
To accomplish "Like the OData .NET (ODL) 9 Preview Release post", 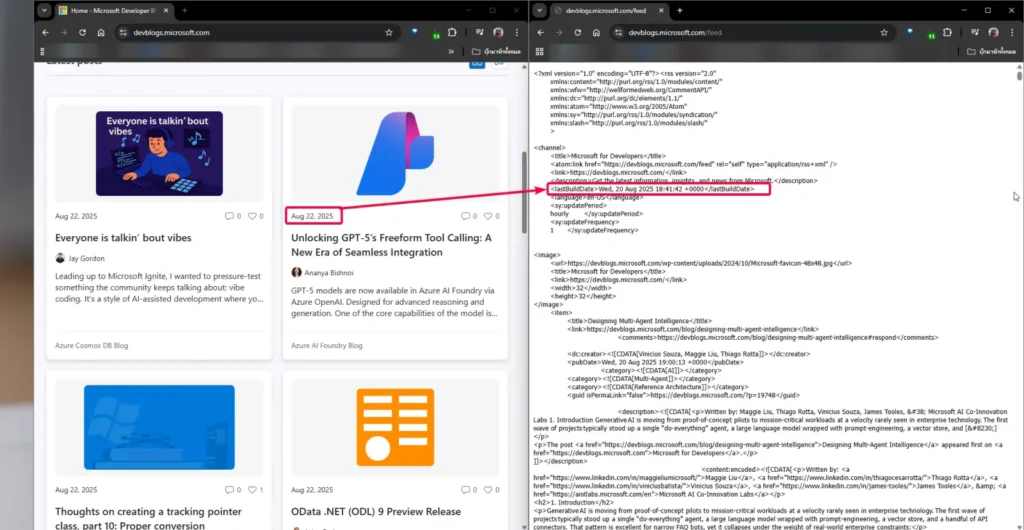I will (488, 490).
